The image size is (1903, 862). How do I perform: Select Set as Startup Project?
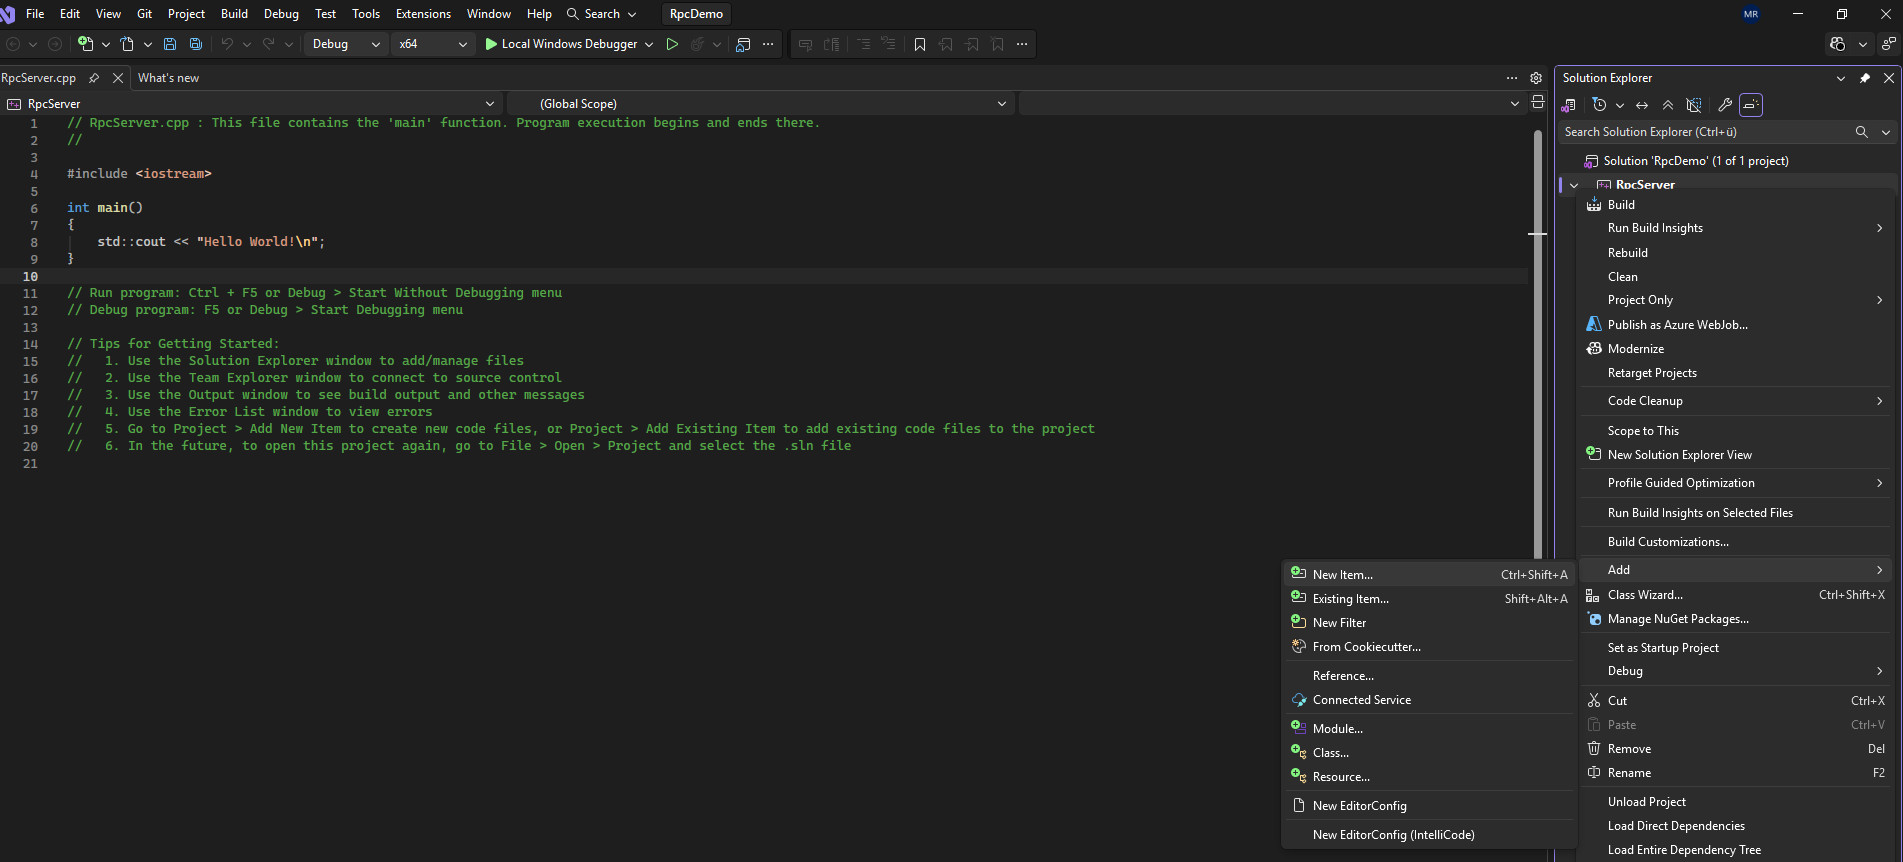(x=1737, y=648)
